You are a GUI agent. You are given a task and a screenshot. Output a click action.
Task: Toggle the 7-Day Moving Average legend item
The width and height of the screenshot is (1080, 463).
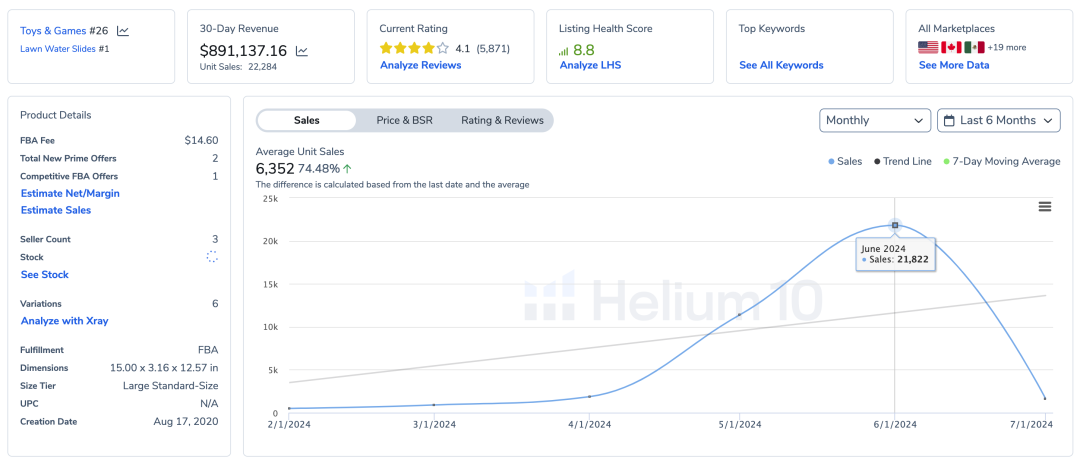click(1000, 161)
